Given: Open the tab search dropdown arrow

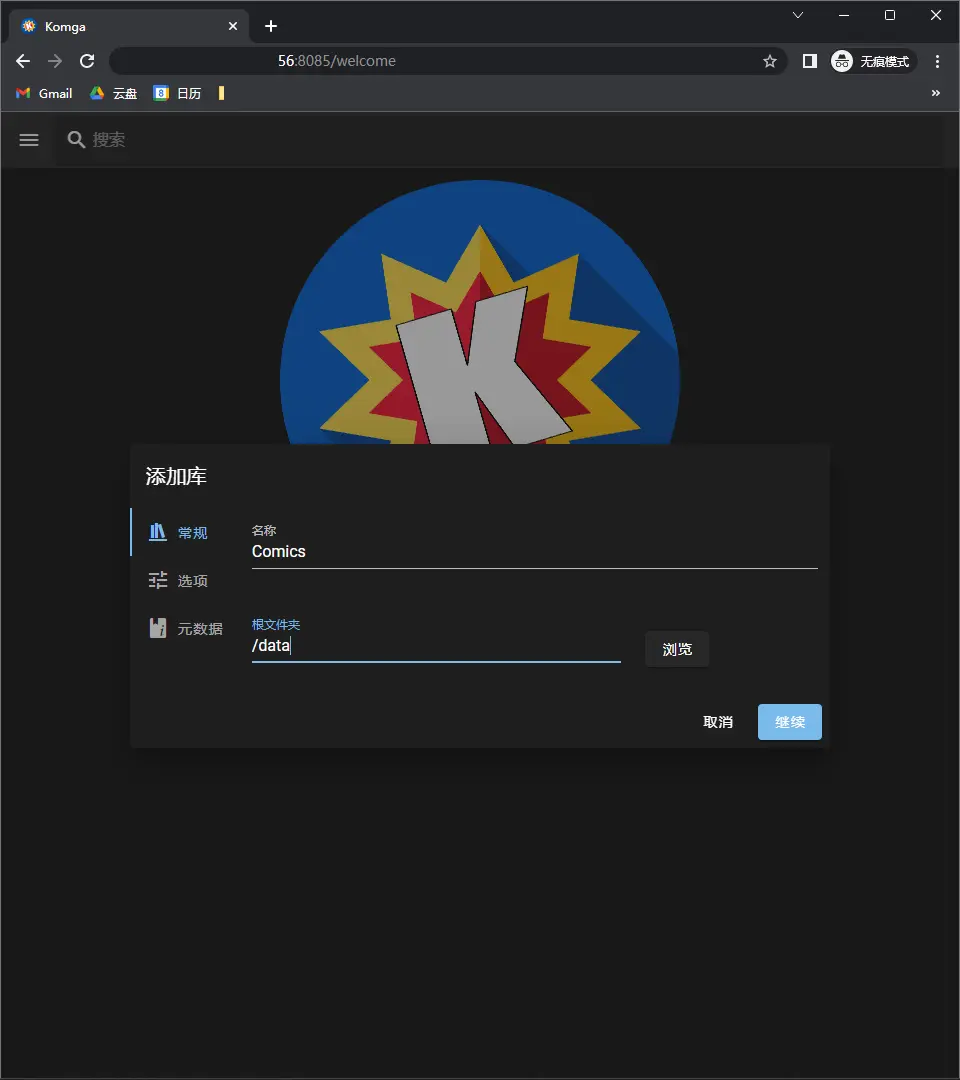Looking at the screenshot, I should (x=798, y=15).
